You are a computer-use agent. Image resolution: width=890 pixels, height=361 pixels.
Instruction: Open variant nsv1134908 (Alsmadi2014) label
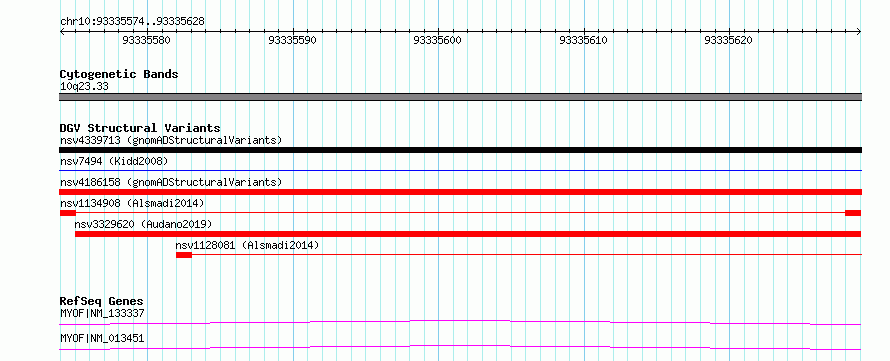click(x=132, y=203)
